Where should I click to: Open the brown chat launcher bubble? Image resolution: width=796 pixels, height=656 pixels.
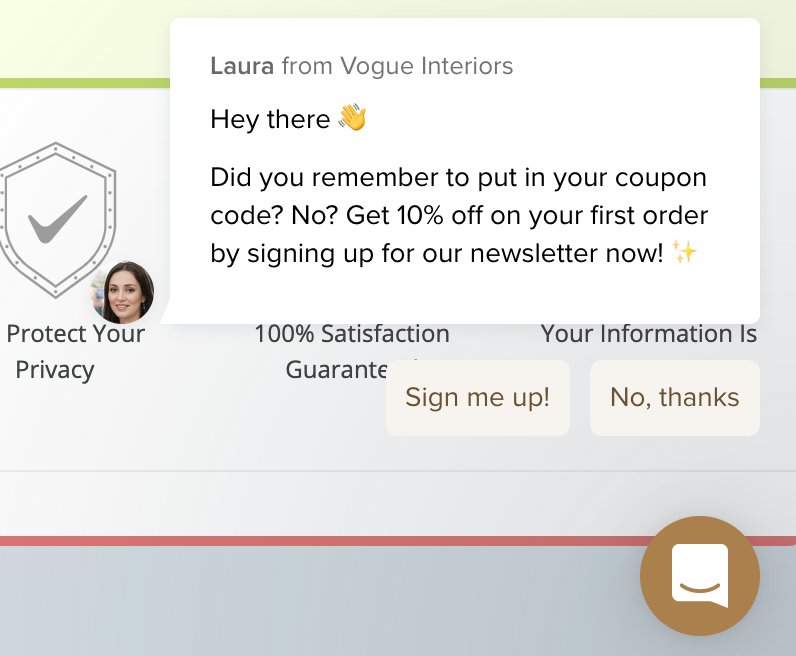coord(700,576)
